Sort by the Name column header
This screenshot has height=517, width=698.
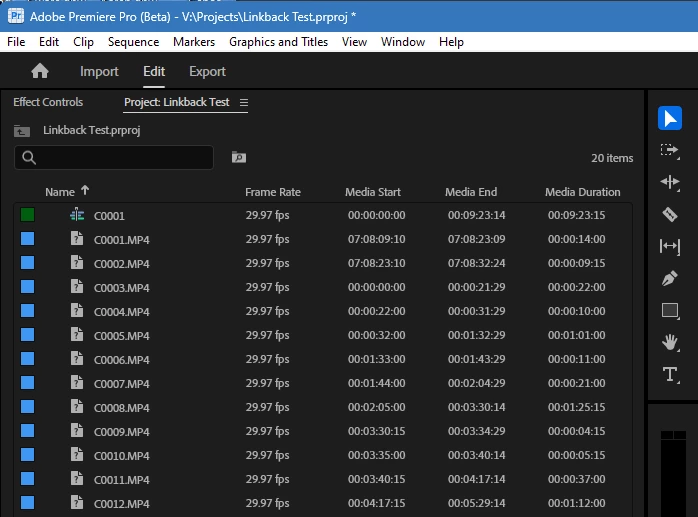60,192
